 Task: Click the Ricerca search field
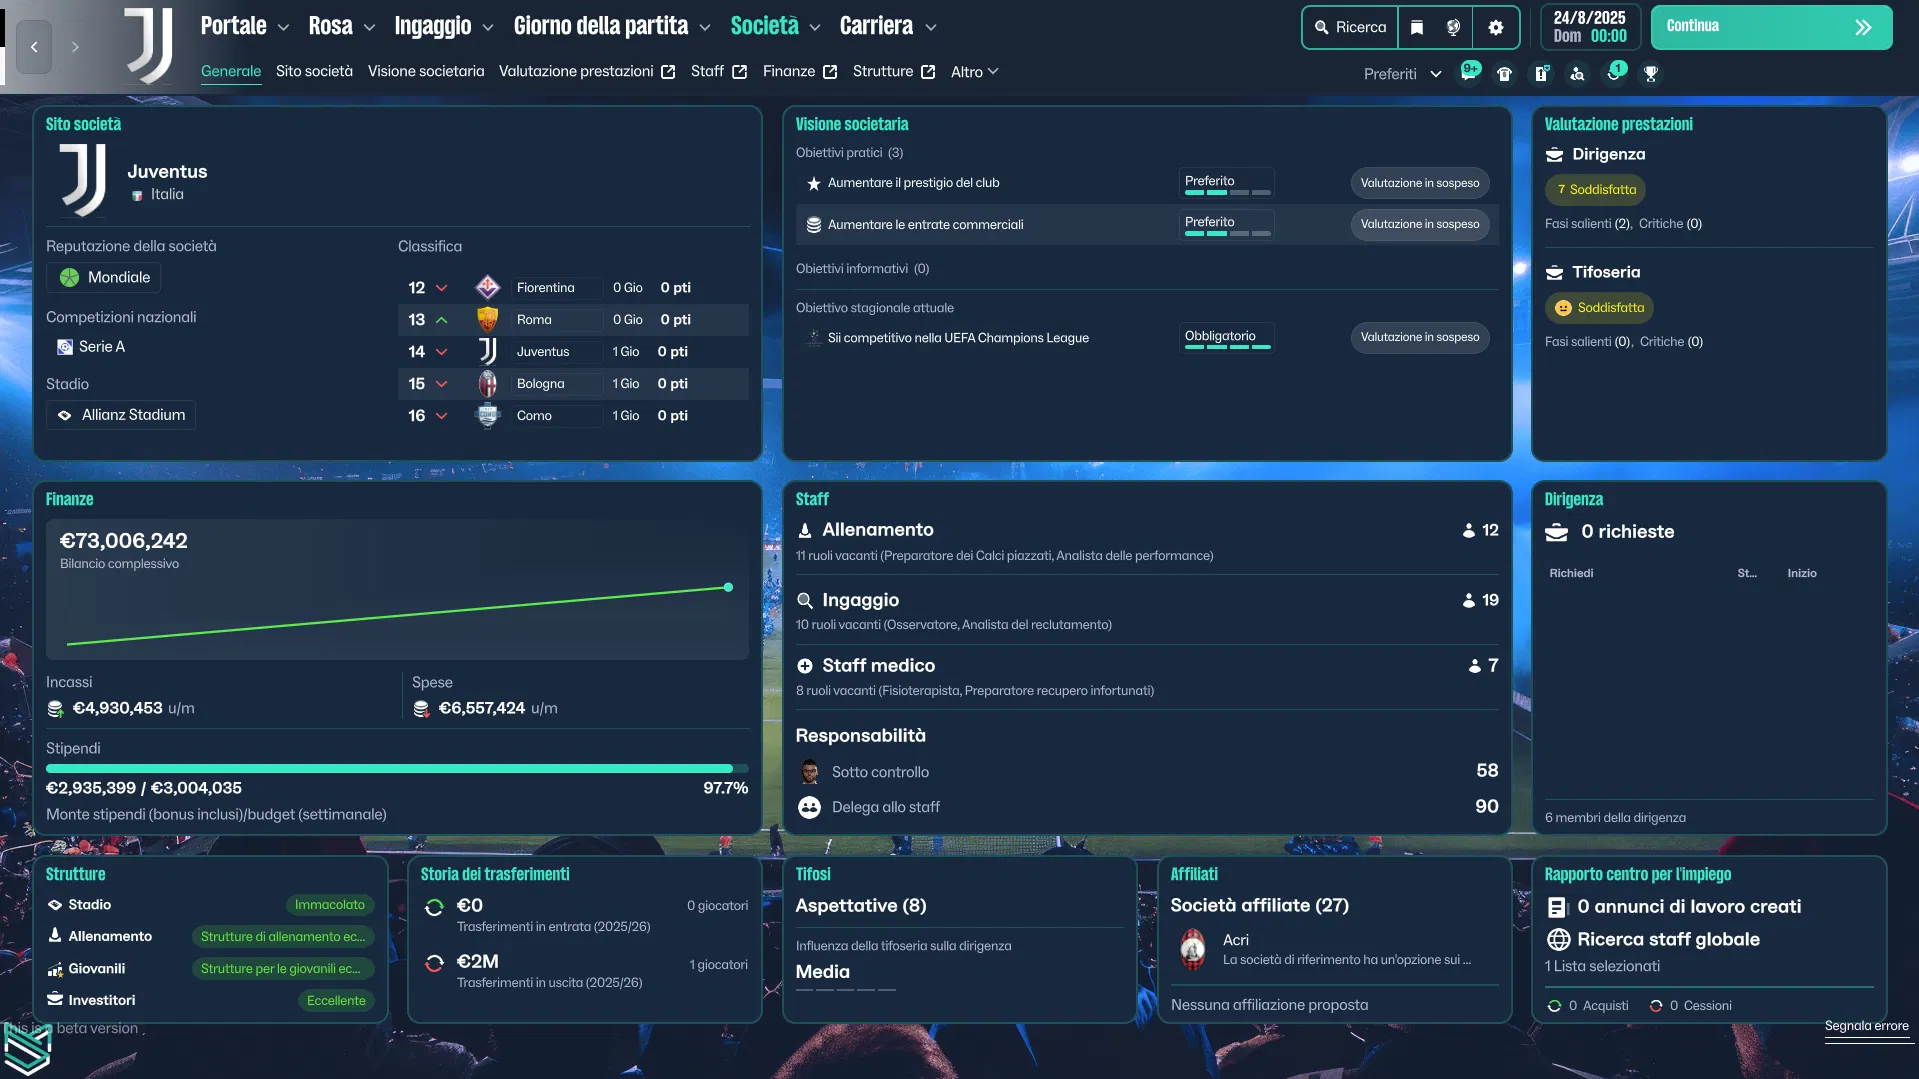point(1351,27)
